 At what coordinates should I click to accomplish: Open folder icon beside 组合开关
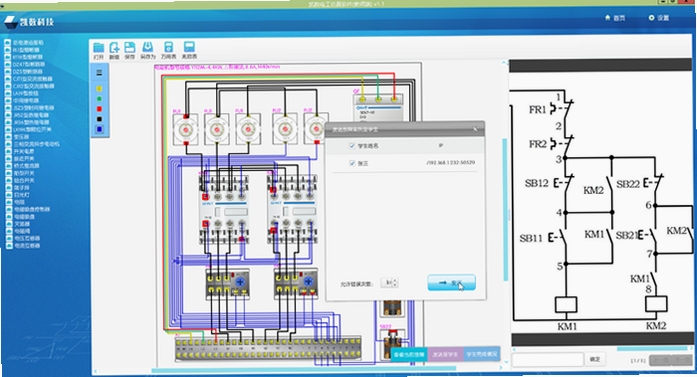pyautogui.click(x=8, y=180)
